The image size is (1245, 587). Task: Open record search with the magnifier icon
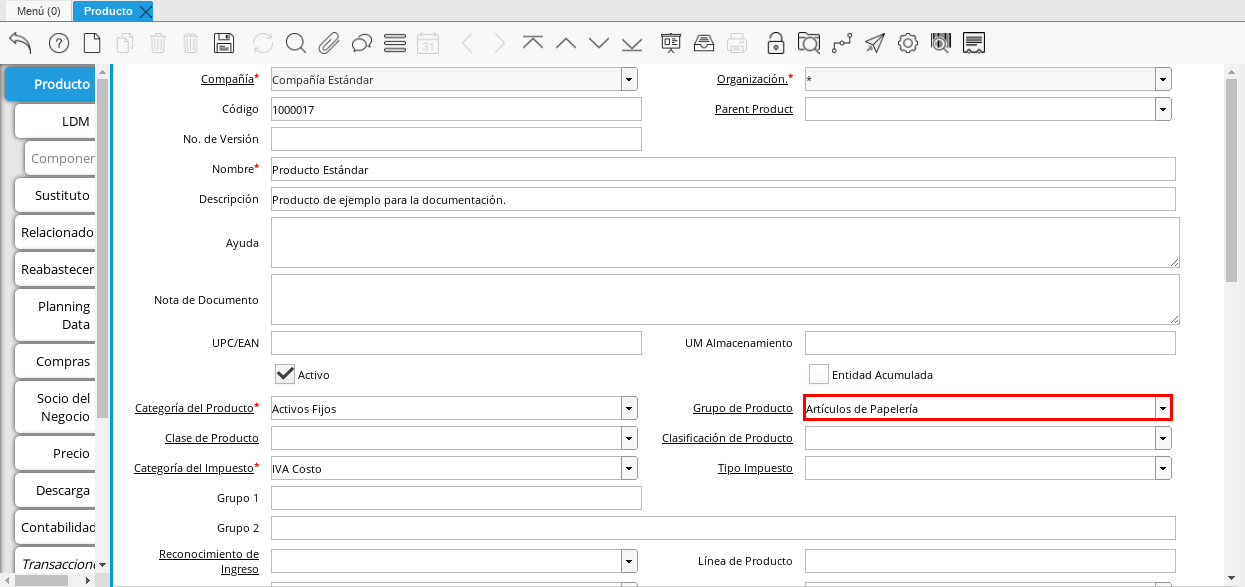(x=295, y=43)
